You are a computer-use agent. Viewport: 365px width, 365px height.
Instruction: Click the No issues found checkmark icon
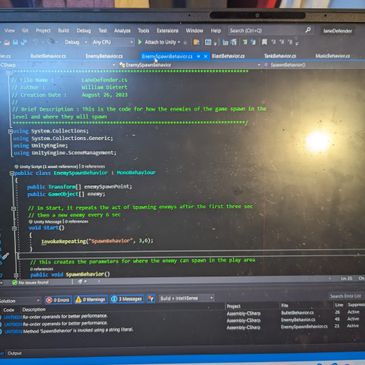[x=14, y=282]
